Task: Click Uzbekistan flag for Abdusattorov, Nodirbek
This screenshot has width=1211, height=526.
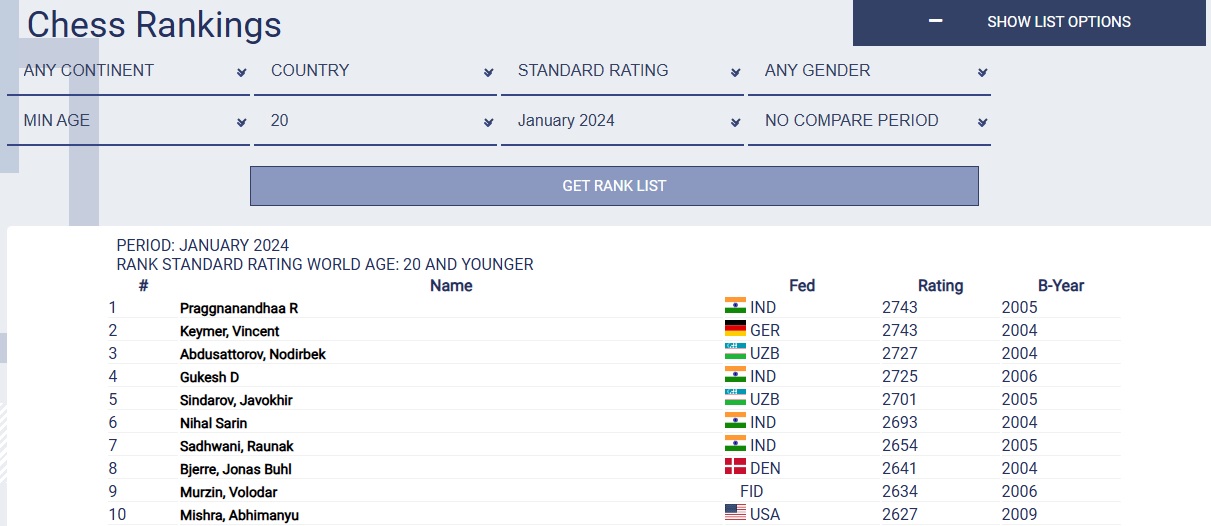Action: [735, 352]
